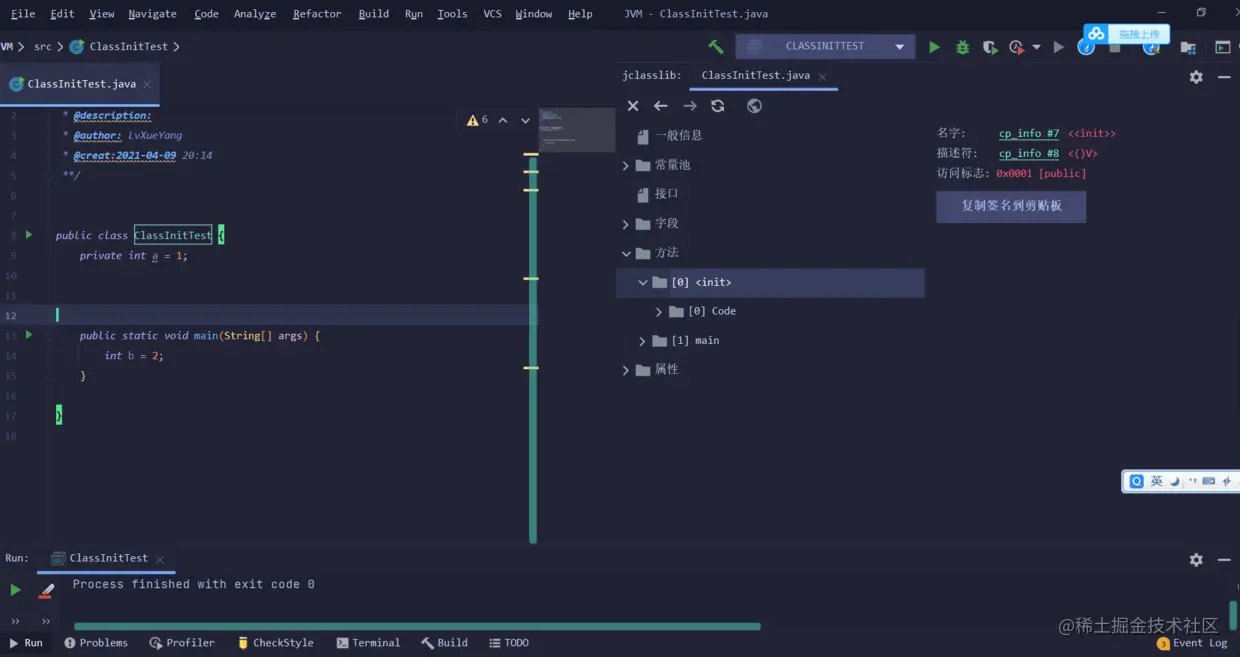Viewport: 1240px width, 657px height.
Task: Expand the 属性 tree node
Action: (626, 370)
